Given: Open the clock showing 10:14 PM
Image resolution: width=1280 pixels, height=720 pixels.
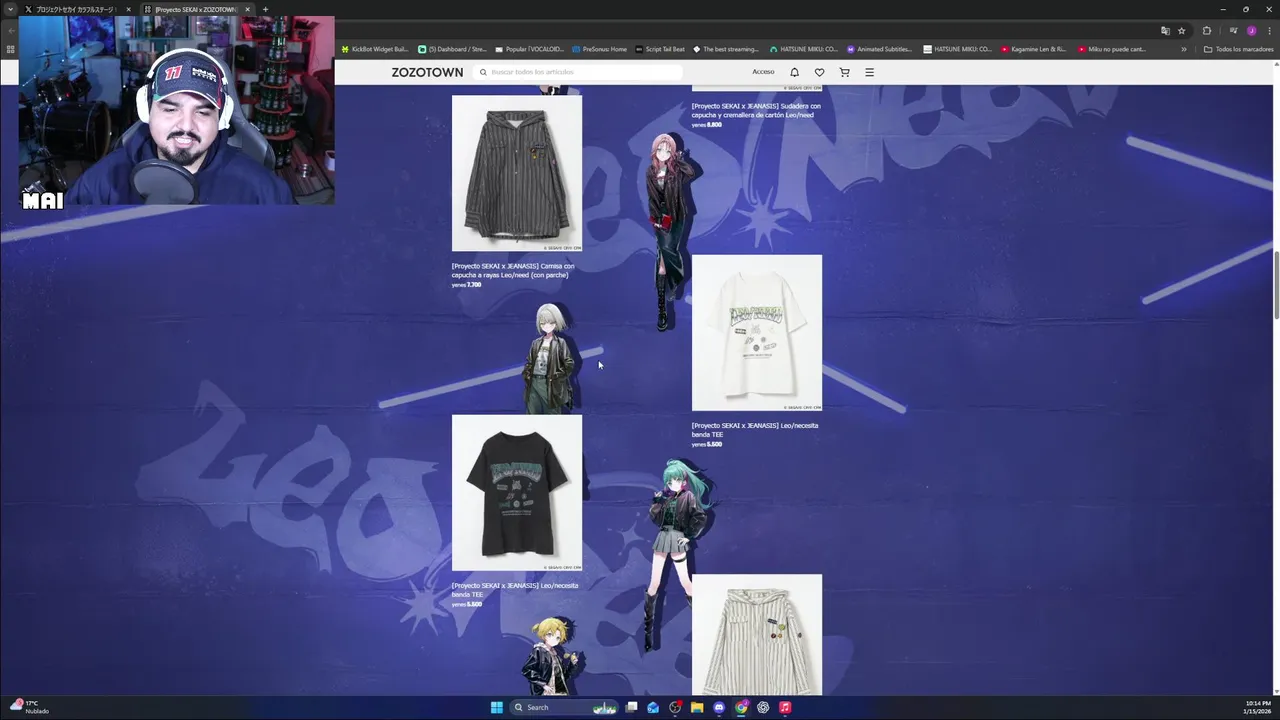Looking at the screenshot, I should click(1258, 707).
